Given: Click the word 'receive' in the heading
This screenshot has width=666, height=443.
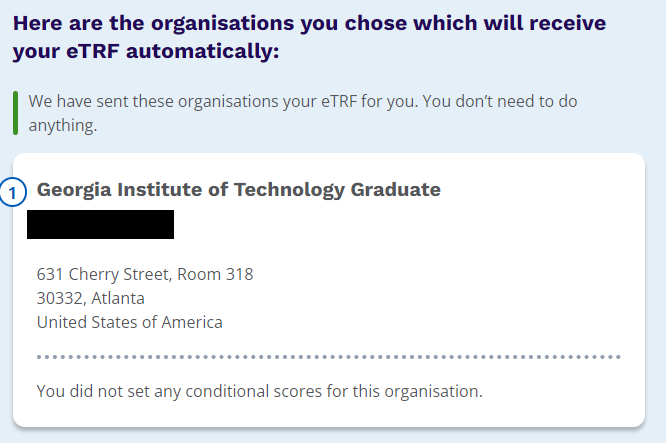Looking at the screenshot, I should pyautogui.click(x=567, y=23).
